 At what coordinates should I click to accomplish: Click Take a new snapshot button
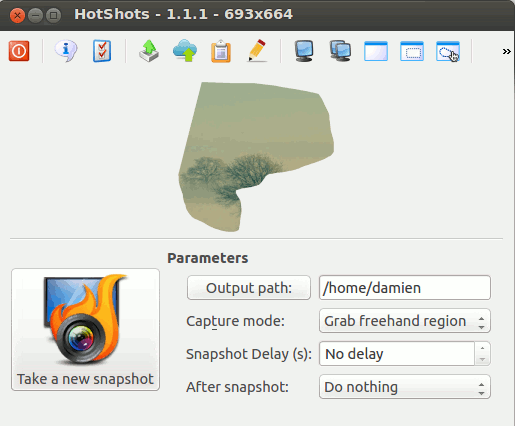point(86,329)
